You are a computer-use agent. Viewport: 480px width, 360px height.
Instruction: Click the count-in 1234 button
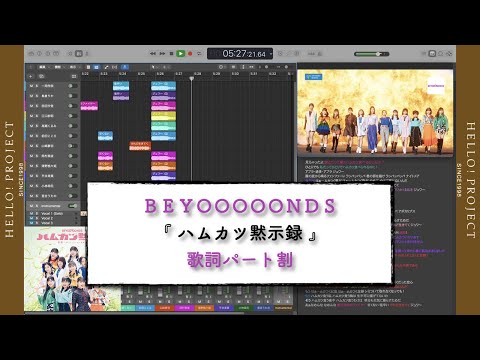(311, 53)
